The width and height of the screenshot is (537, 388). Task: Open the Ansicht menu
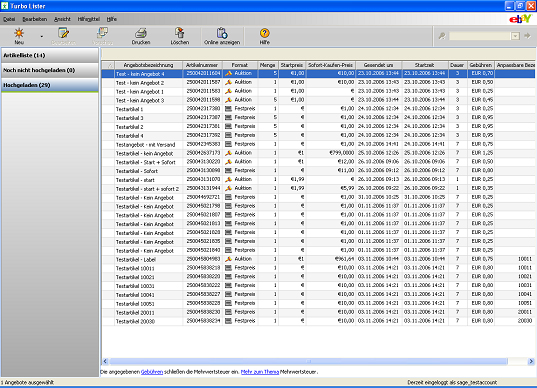pos(62,19)
